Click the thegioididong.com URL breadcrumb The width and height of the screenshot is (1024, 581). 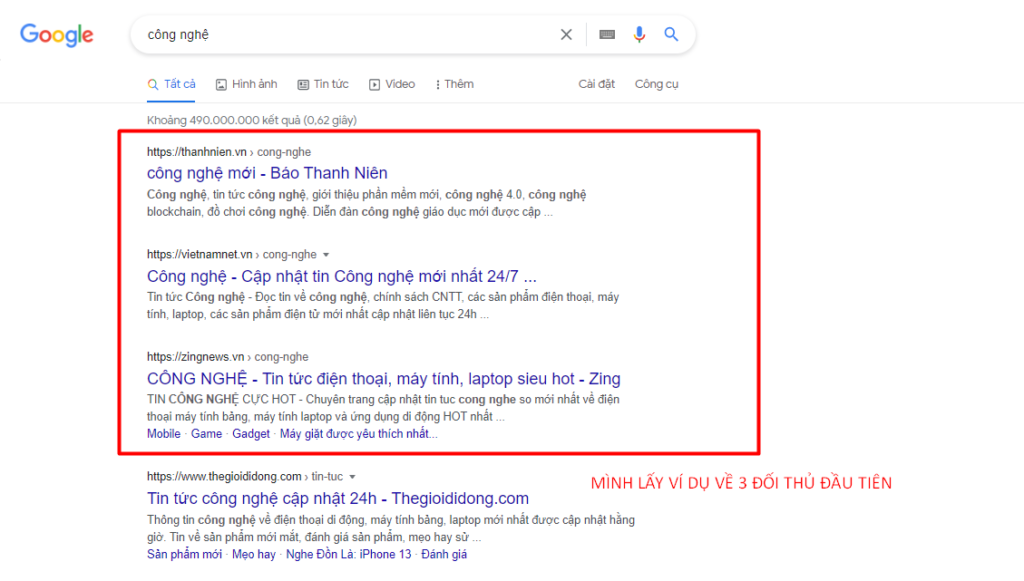coord(245,477)
